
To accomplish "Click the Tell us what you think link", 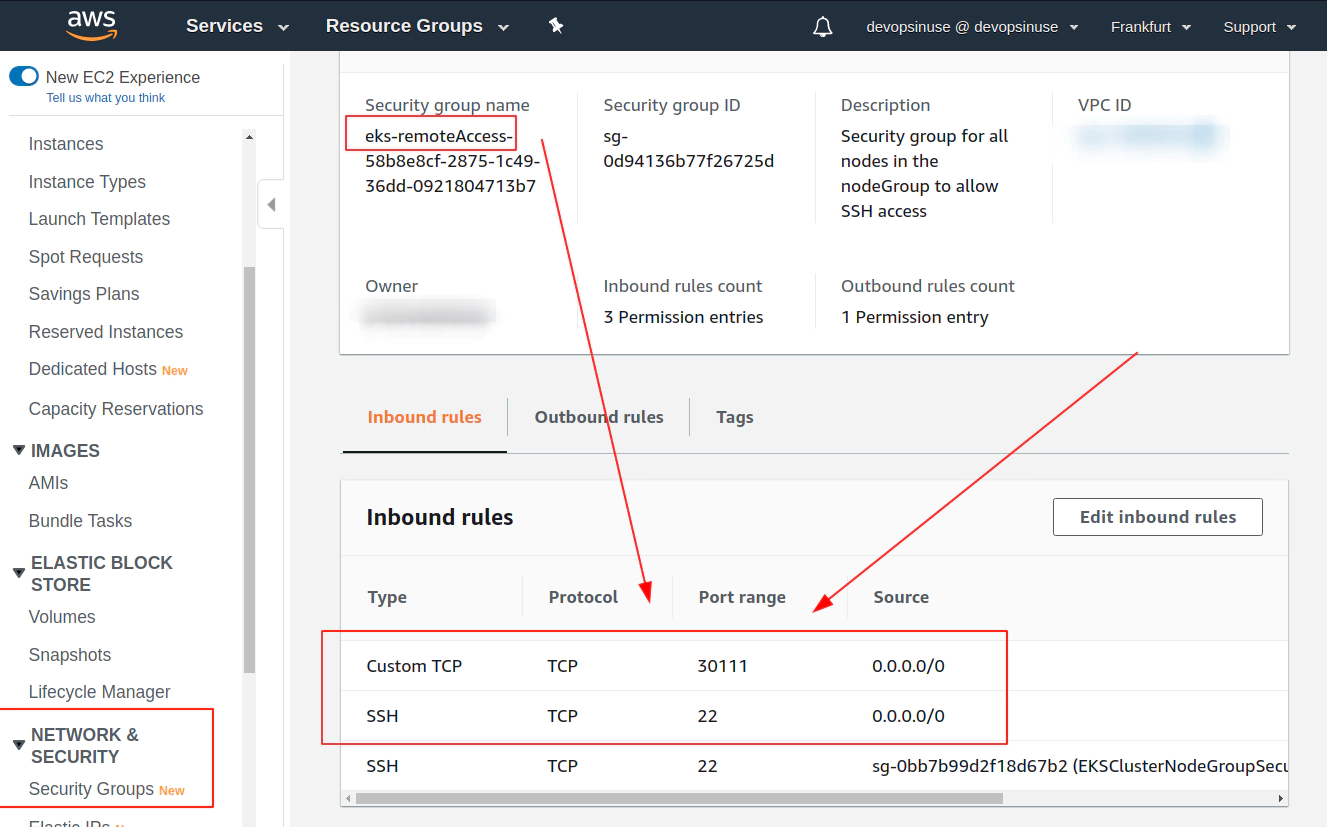I will (106, 98).
